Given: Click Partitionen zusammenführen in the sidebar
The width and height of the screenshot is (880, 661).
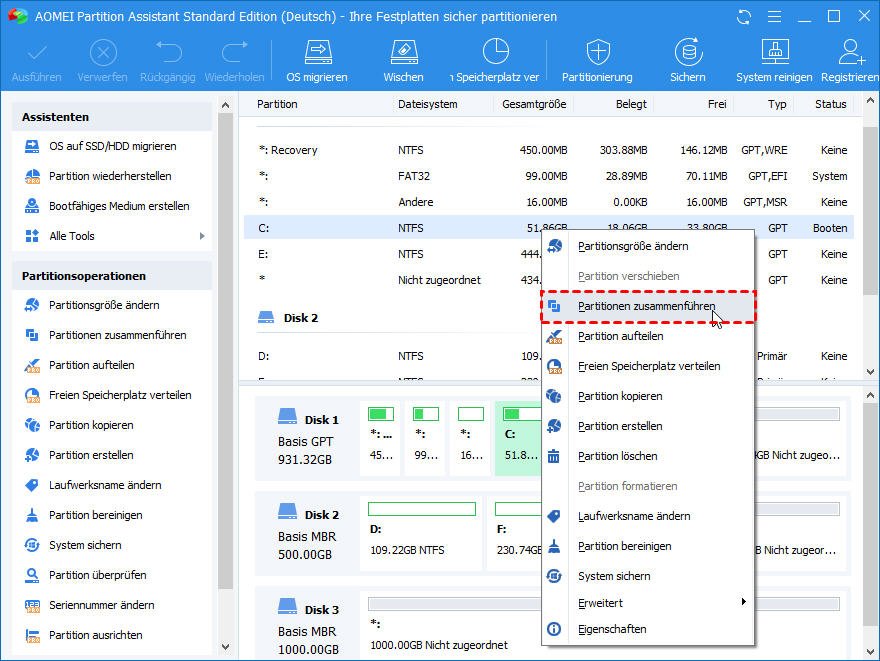Looking at the screenshot, I should tap(117, 336).
